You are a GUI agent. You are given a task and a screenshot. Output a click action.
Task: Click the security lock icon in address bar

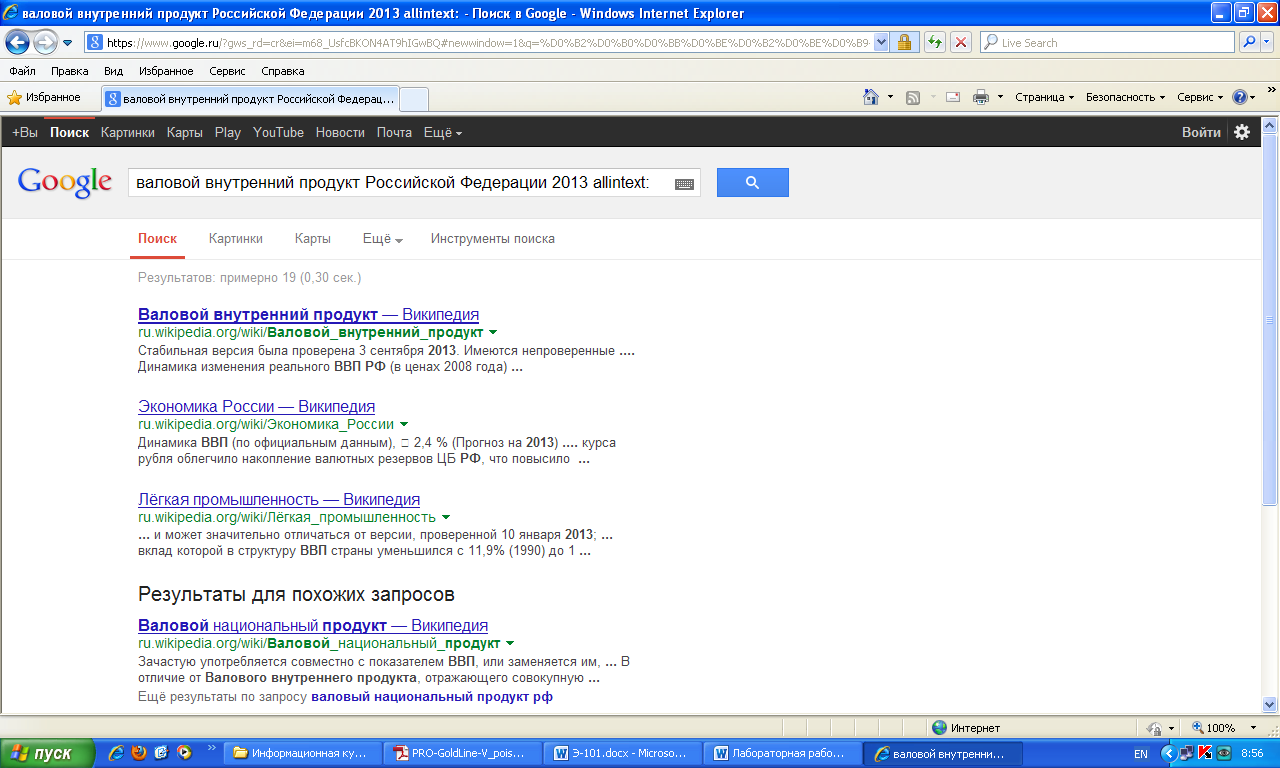[904, 43]
